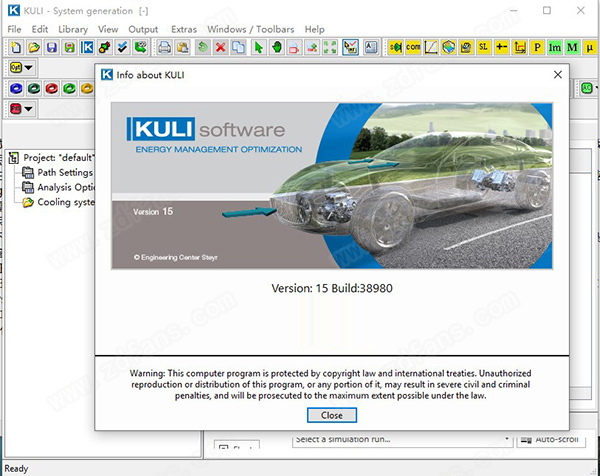Select Cooling system tree item
Image resolution: width=600 pixels, height=476 pixels.
pos(65,202)
